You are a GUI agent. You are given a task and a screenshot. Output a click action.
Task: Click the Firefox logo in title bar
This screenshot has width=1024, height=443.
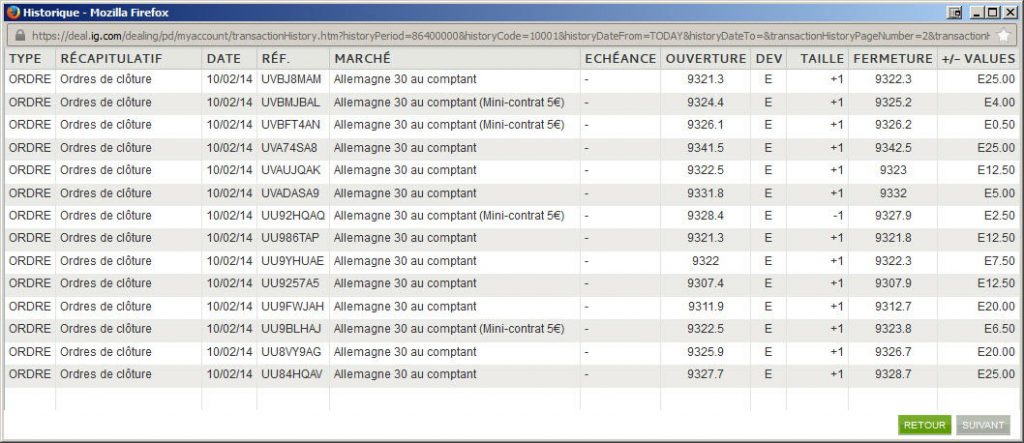tap(13, 12)
